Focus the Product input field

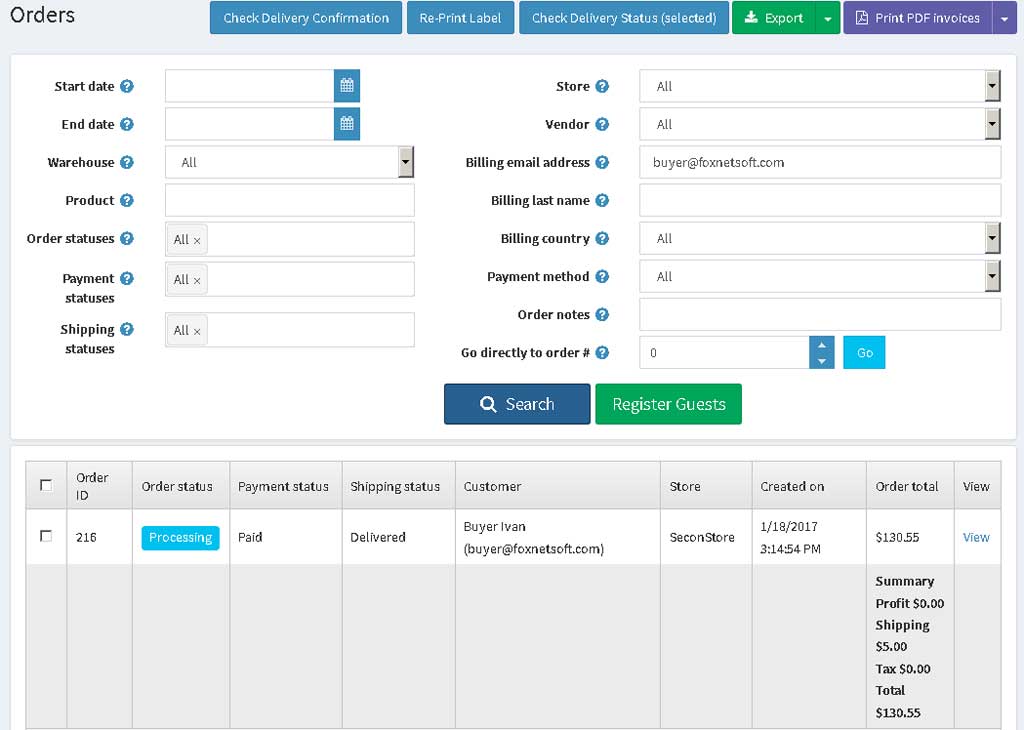(290, 200)
